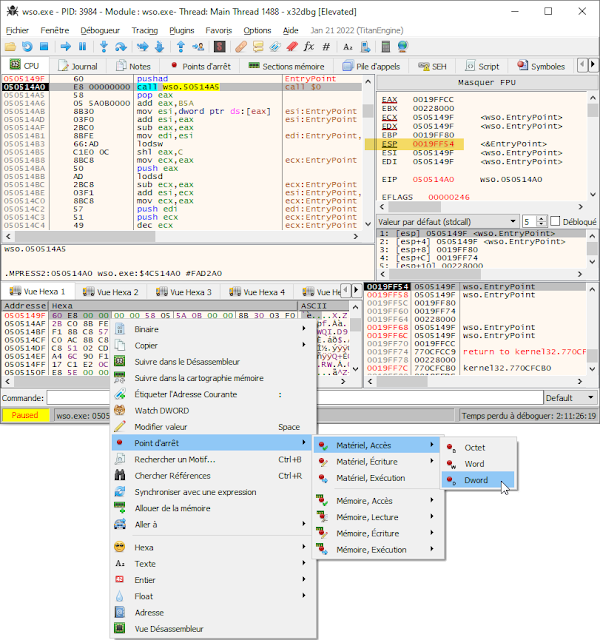Switch to the SEH tab
The height and width of the screenshot is (640, 600).
pos(432,66)
